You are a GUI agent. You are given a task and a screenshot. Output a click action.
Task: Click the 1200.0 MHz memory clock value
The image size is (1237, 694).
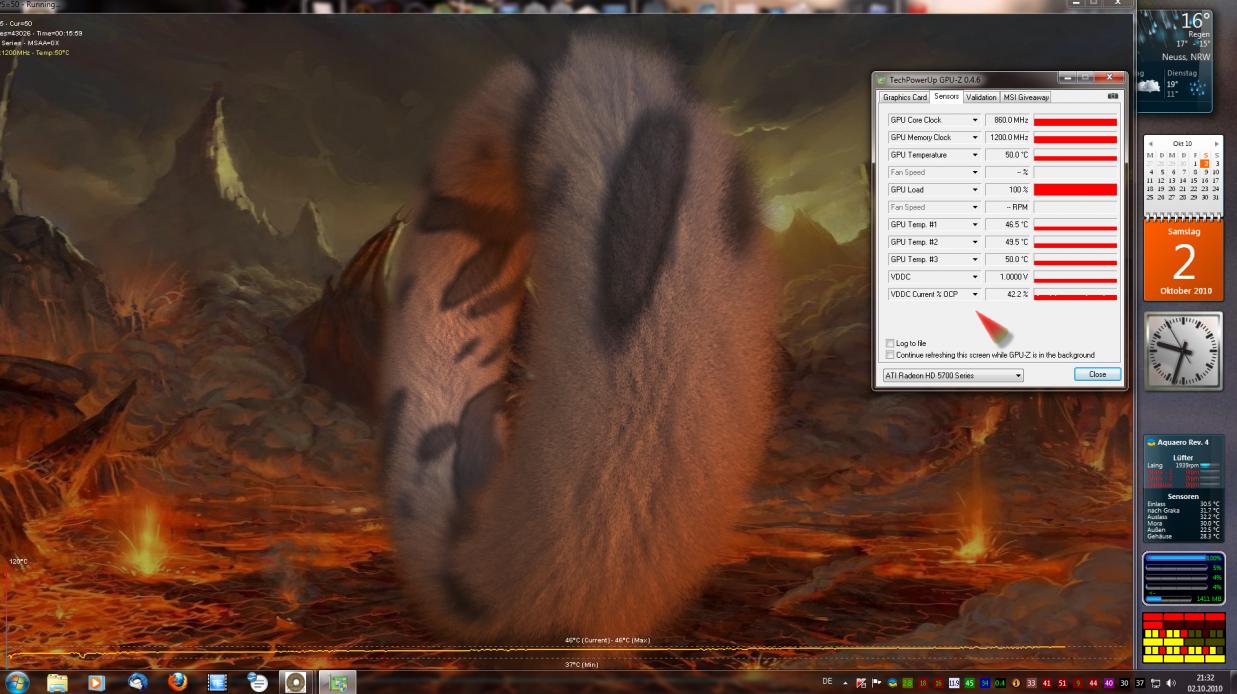click(x=1007, y=138)
